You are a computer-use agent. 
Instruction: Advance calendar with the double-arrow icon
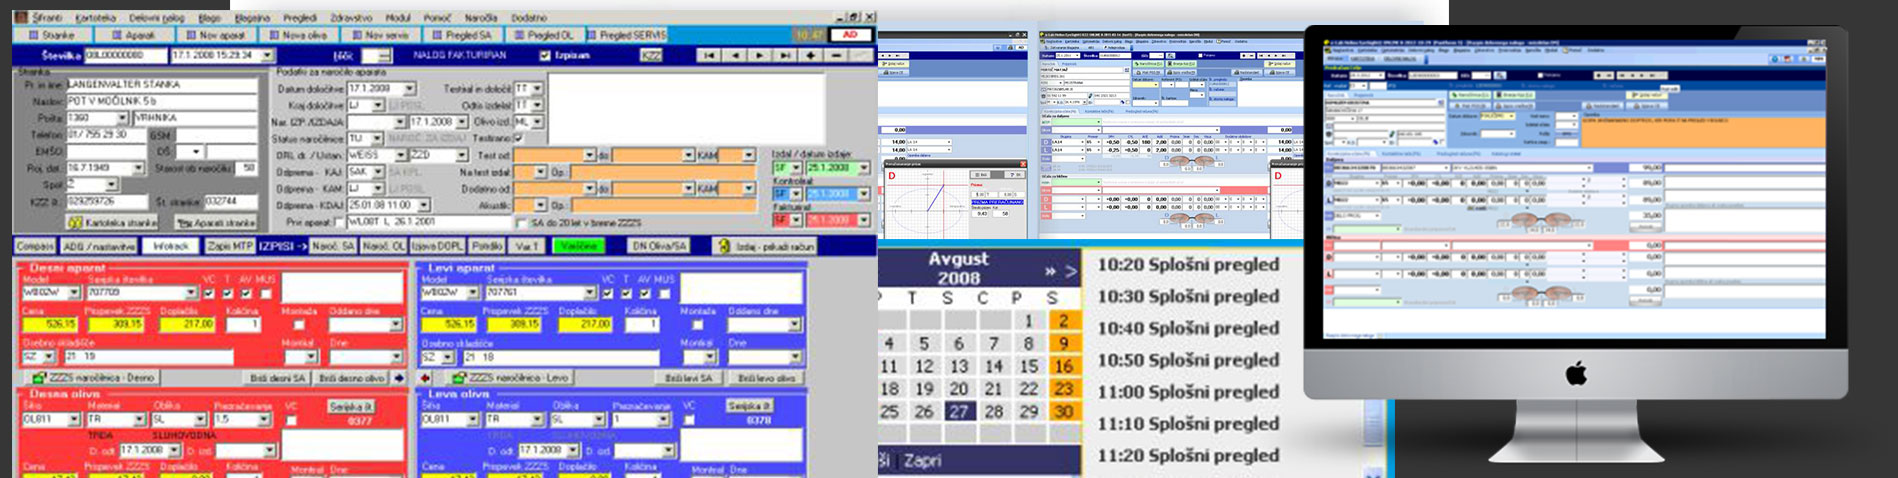coord(1050,271)
